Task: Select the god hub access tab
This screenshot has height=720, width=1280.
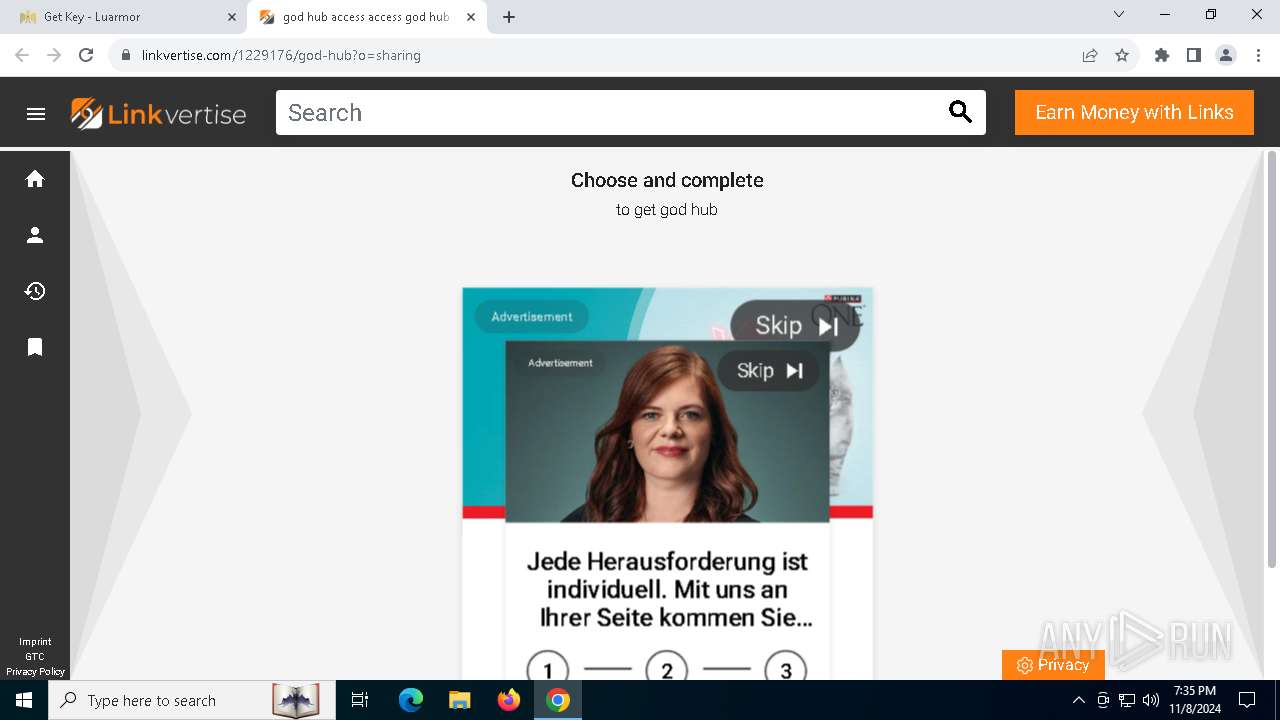Action: [366, 17]
